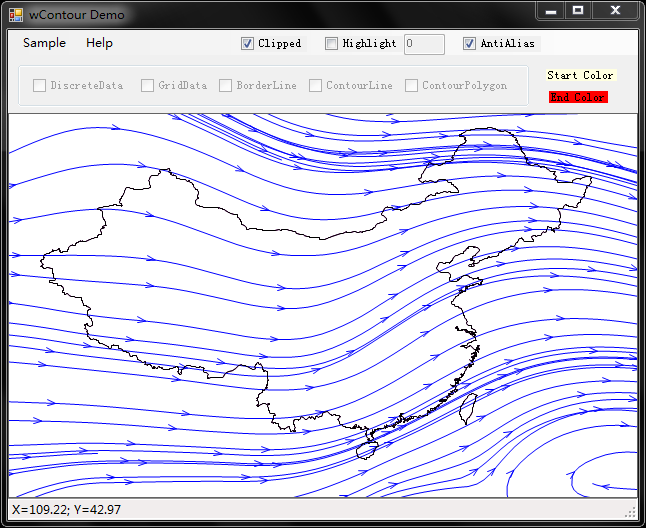
Task: Uncheck the Clipped checkbox
Action: (247, 44)
